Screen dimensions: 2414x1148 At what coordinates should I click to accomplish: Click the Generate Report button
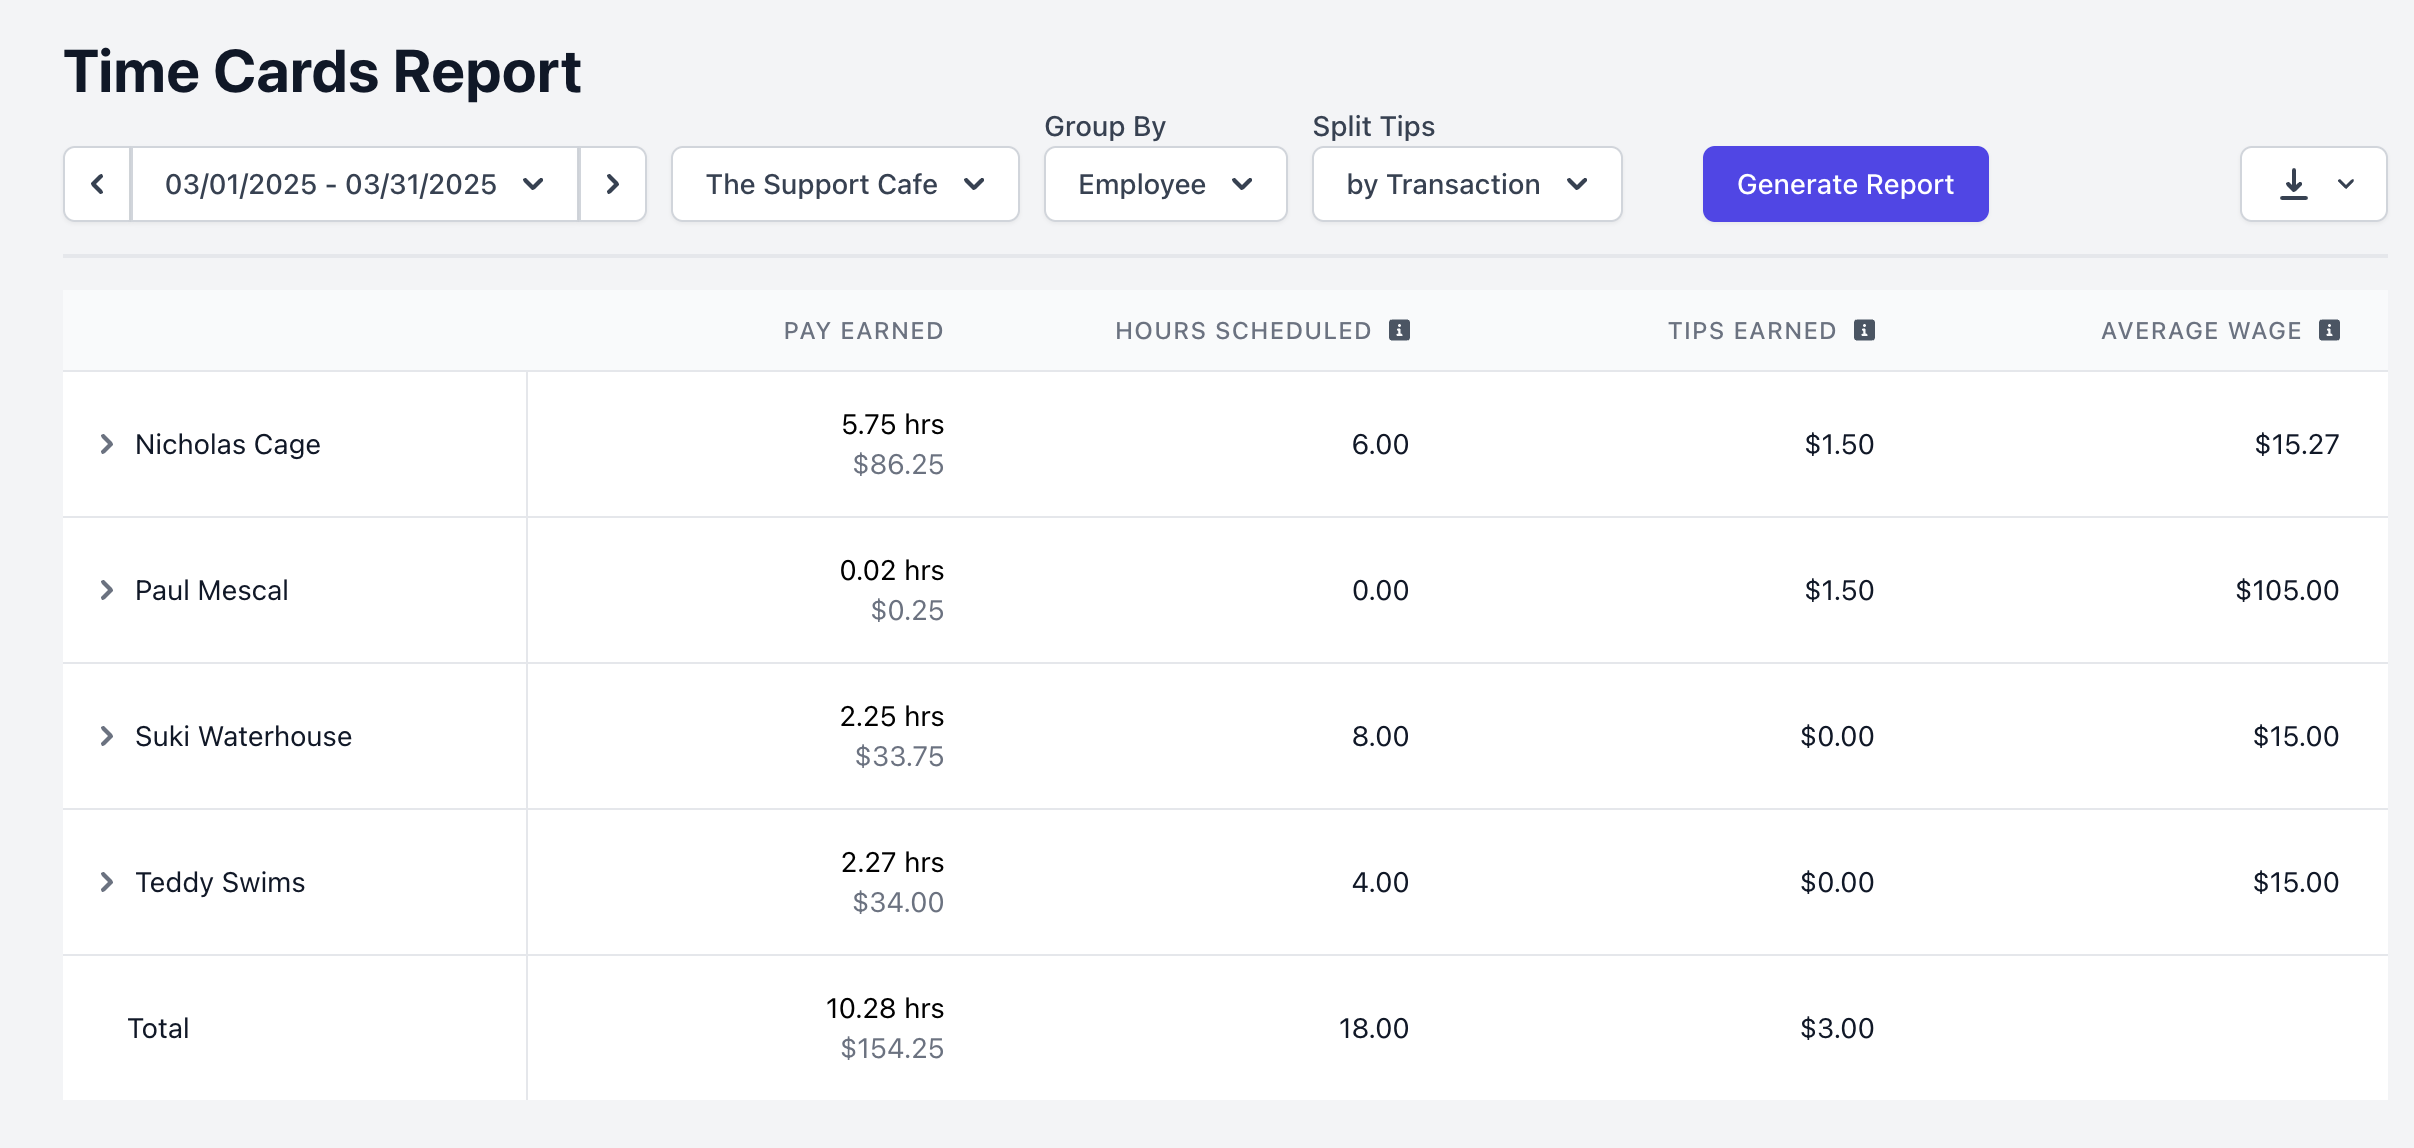pos(1845,184)
